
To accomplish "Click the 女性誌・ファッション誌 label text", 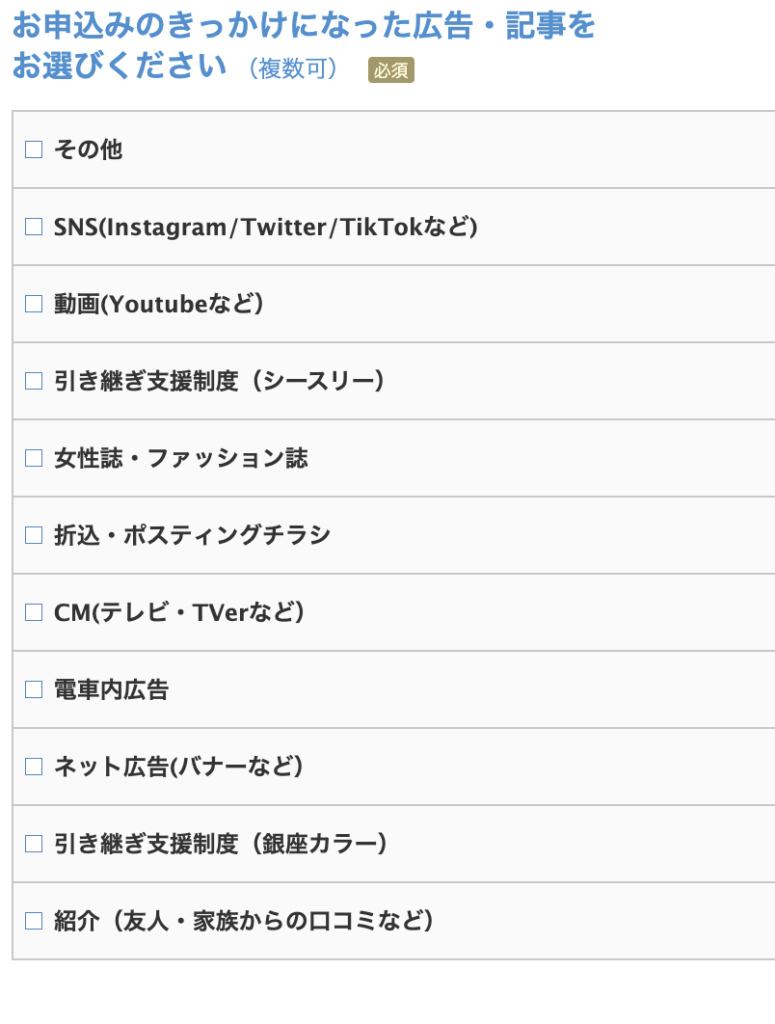I will 181,458.
